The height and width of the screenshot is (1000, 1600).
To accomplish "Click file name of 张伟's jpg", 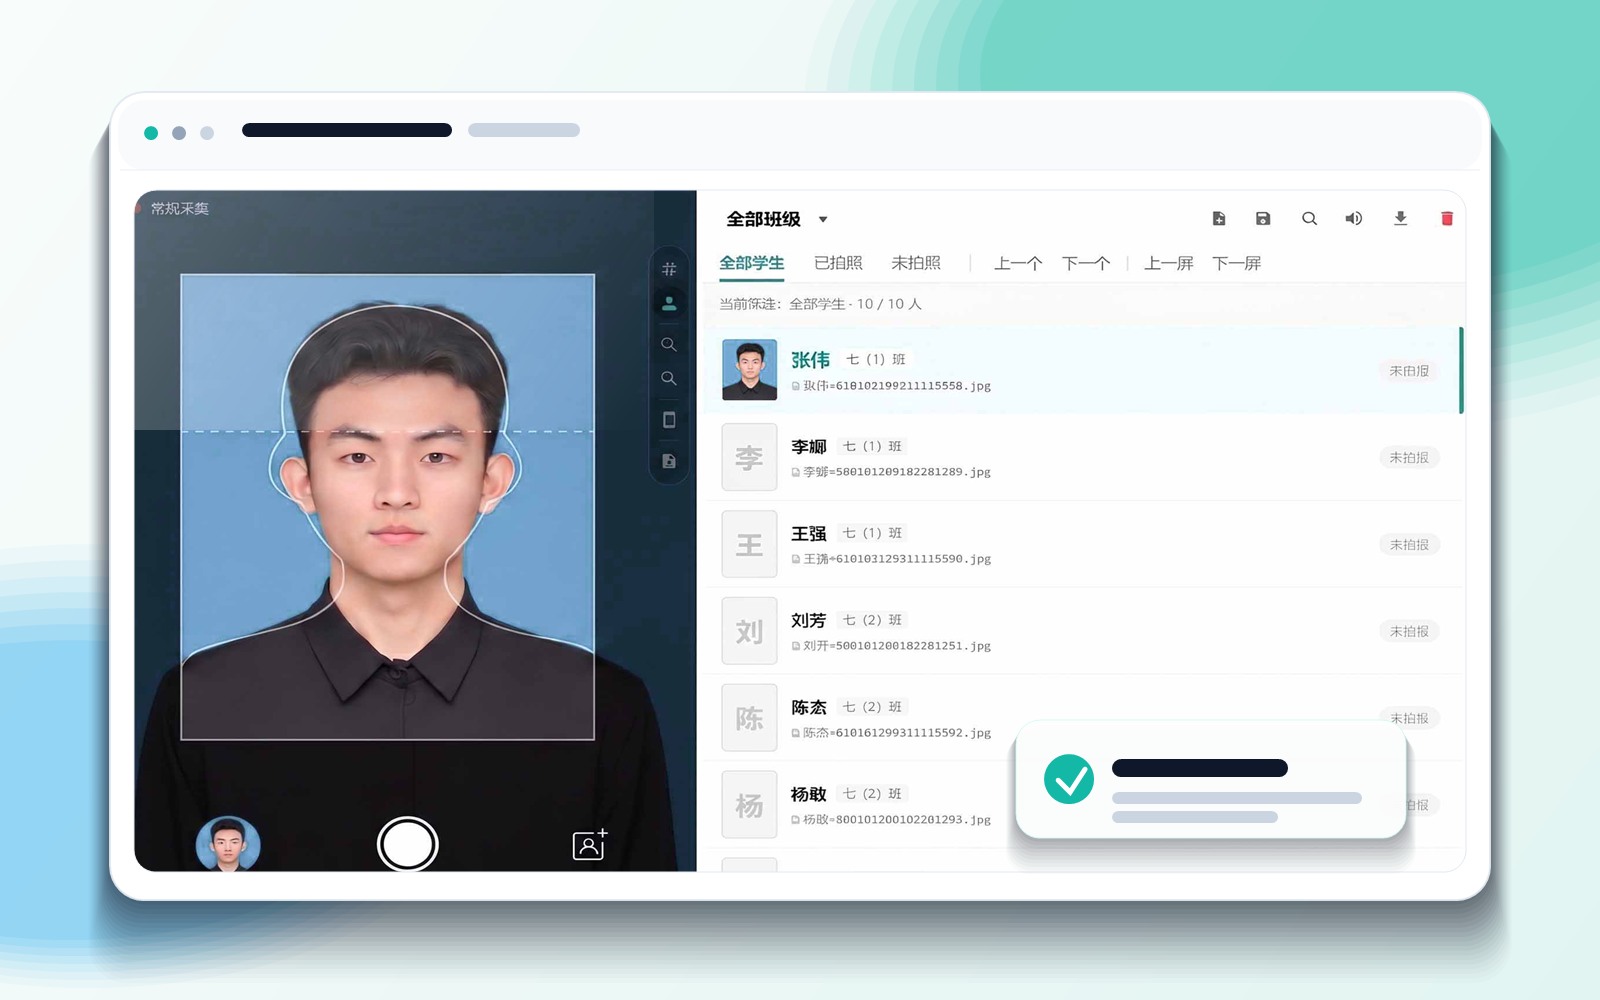I will (x=897, y=386).
